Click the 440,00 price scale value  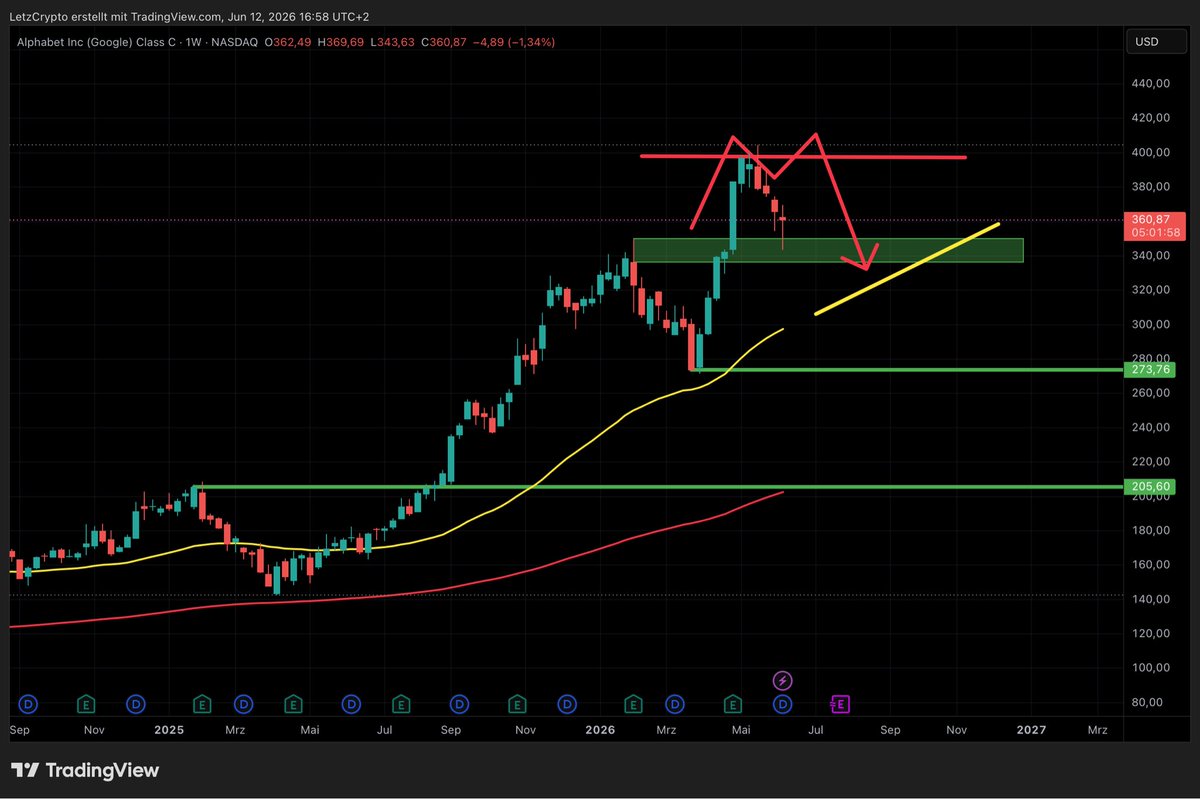pos(1150,83)
